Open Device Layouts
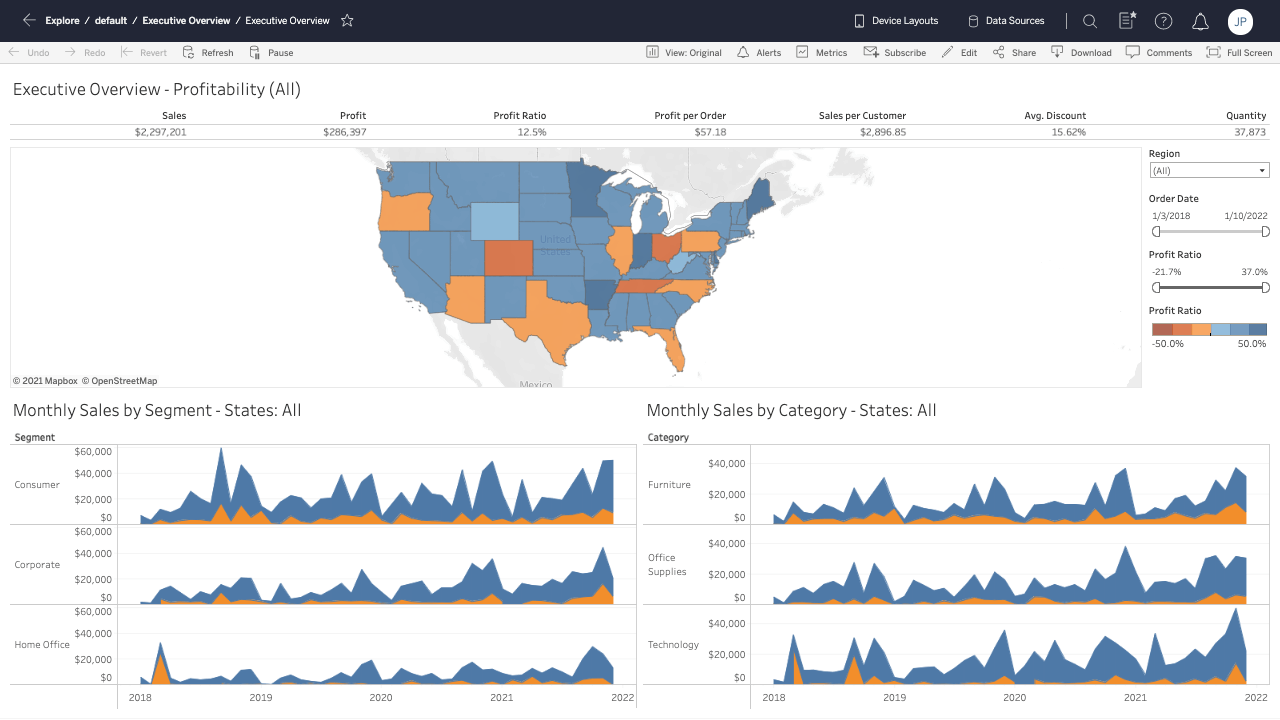The image size is (1280, 720). point(895,21)
